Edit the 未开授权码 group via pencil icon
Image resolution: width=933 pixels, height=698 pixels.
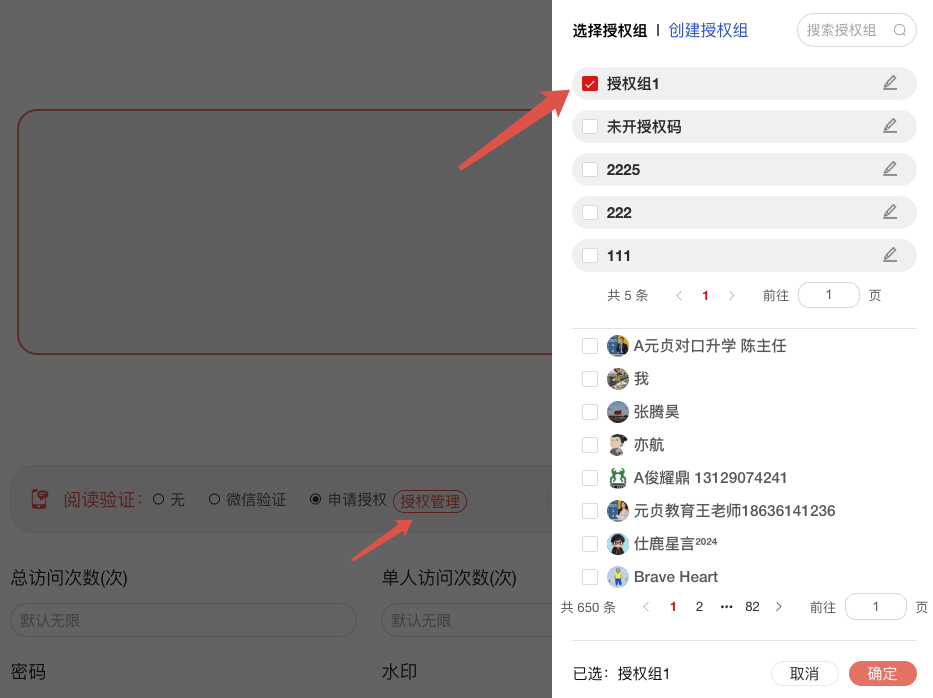tap(890, 126)
